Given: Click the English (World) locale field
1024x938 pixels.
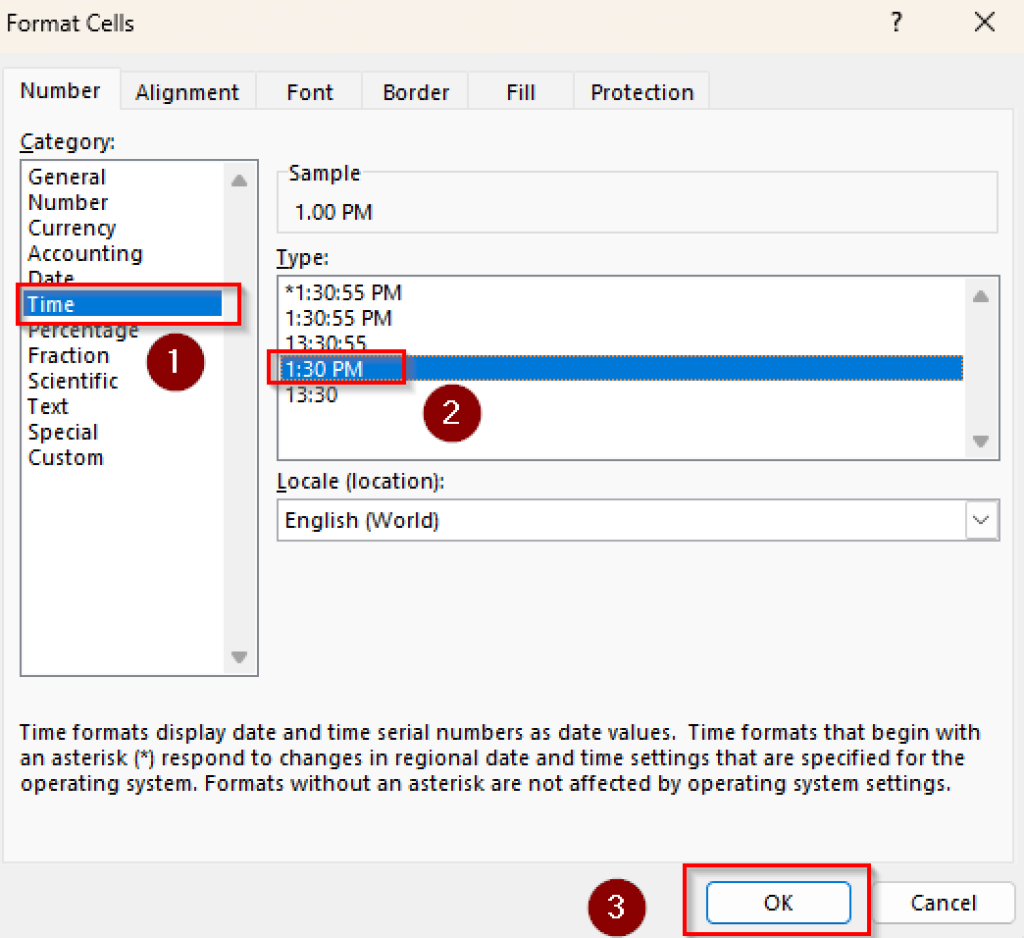Looking at the screenshot, I should coord(622,520).
